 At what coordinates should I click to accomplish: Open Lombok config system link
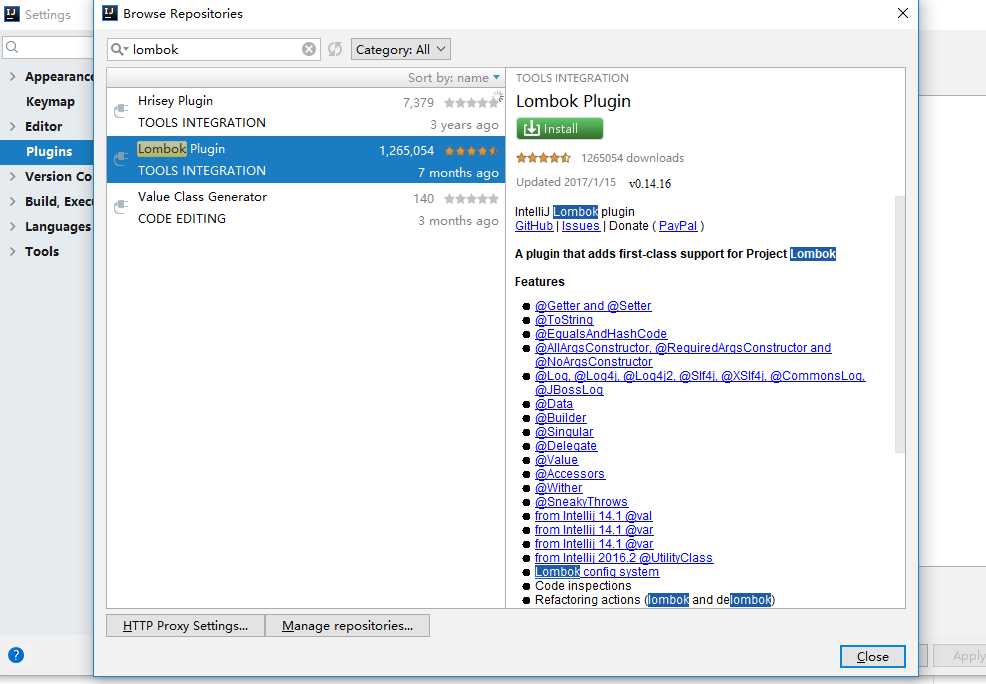pyautogui.click(x=597, y=571)
